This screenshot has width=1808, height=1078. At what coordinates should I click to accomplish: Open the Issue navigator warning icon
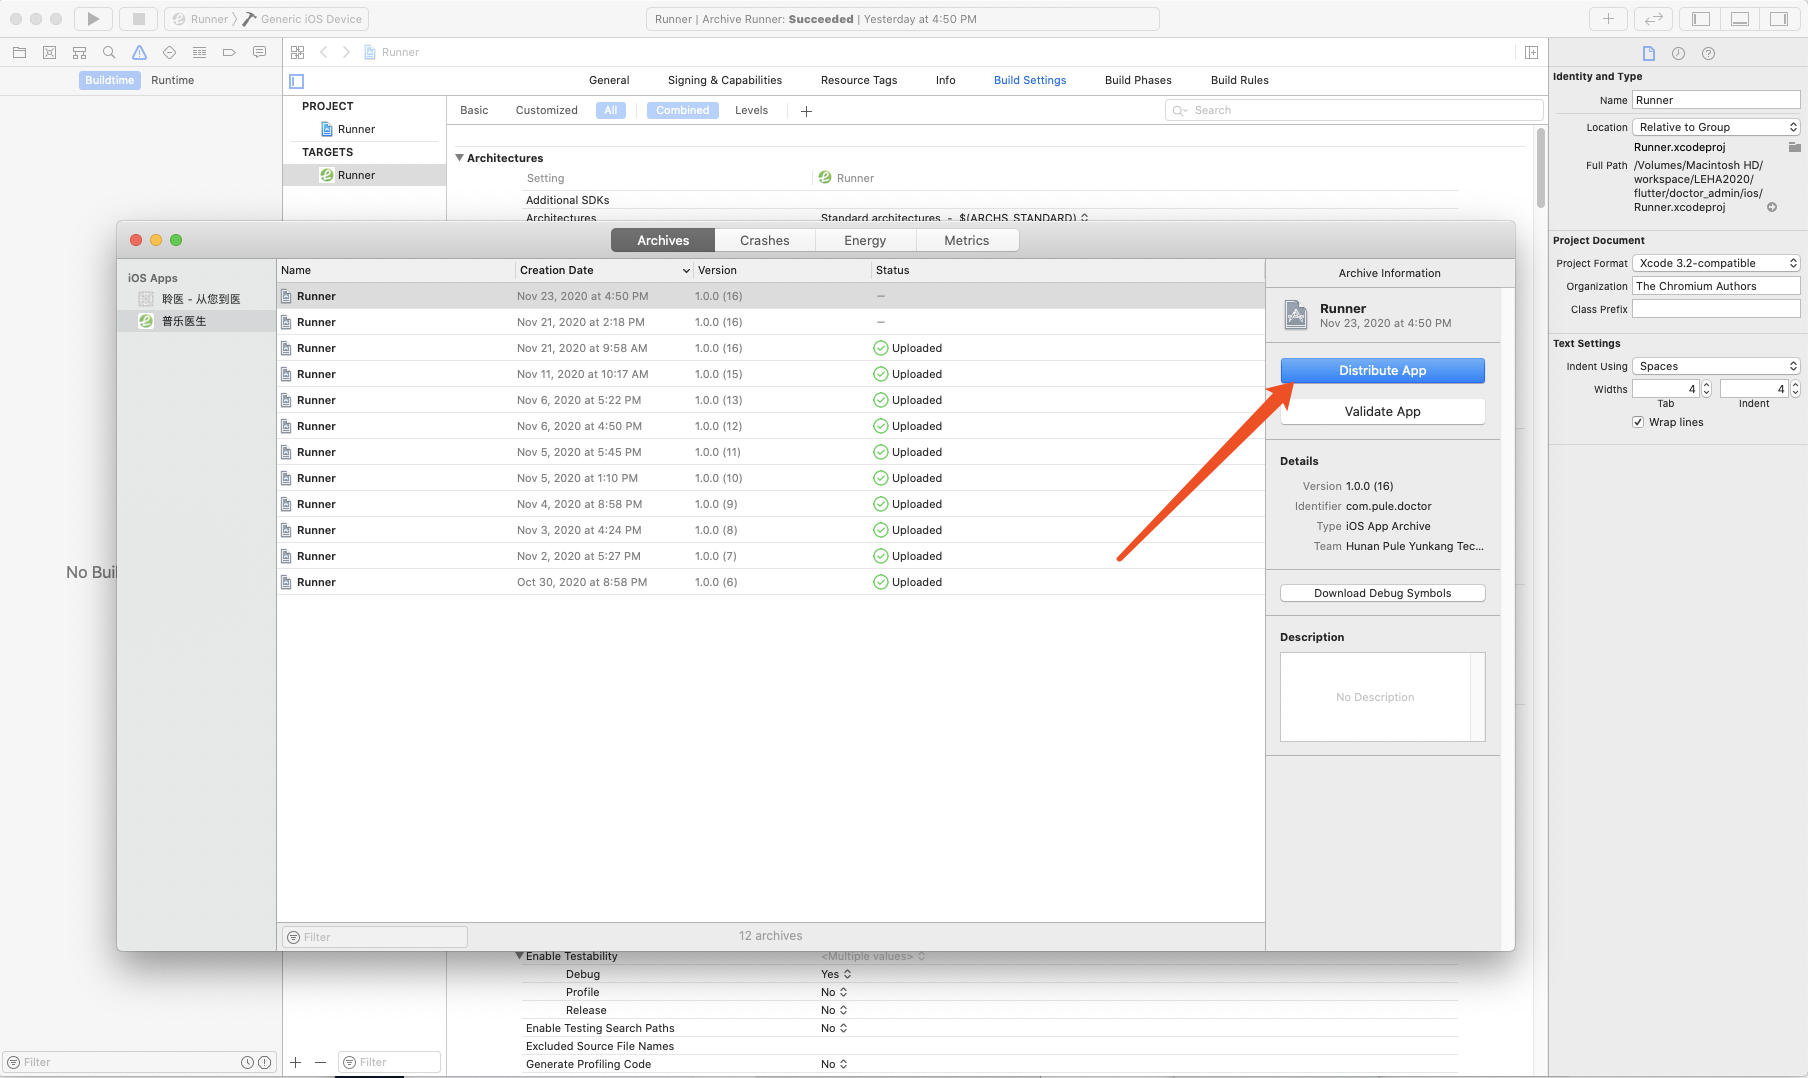139,52
